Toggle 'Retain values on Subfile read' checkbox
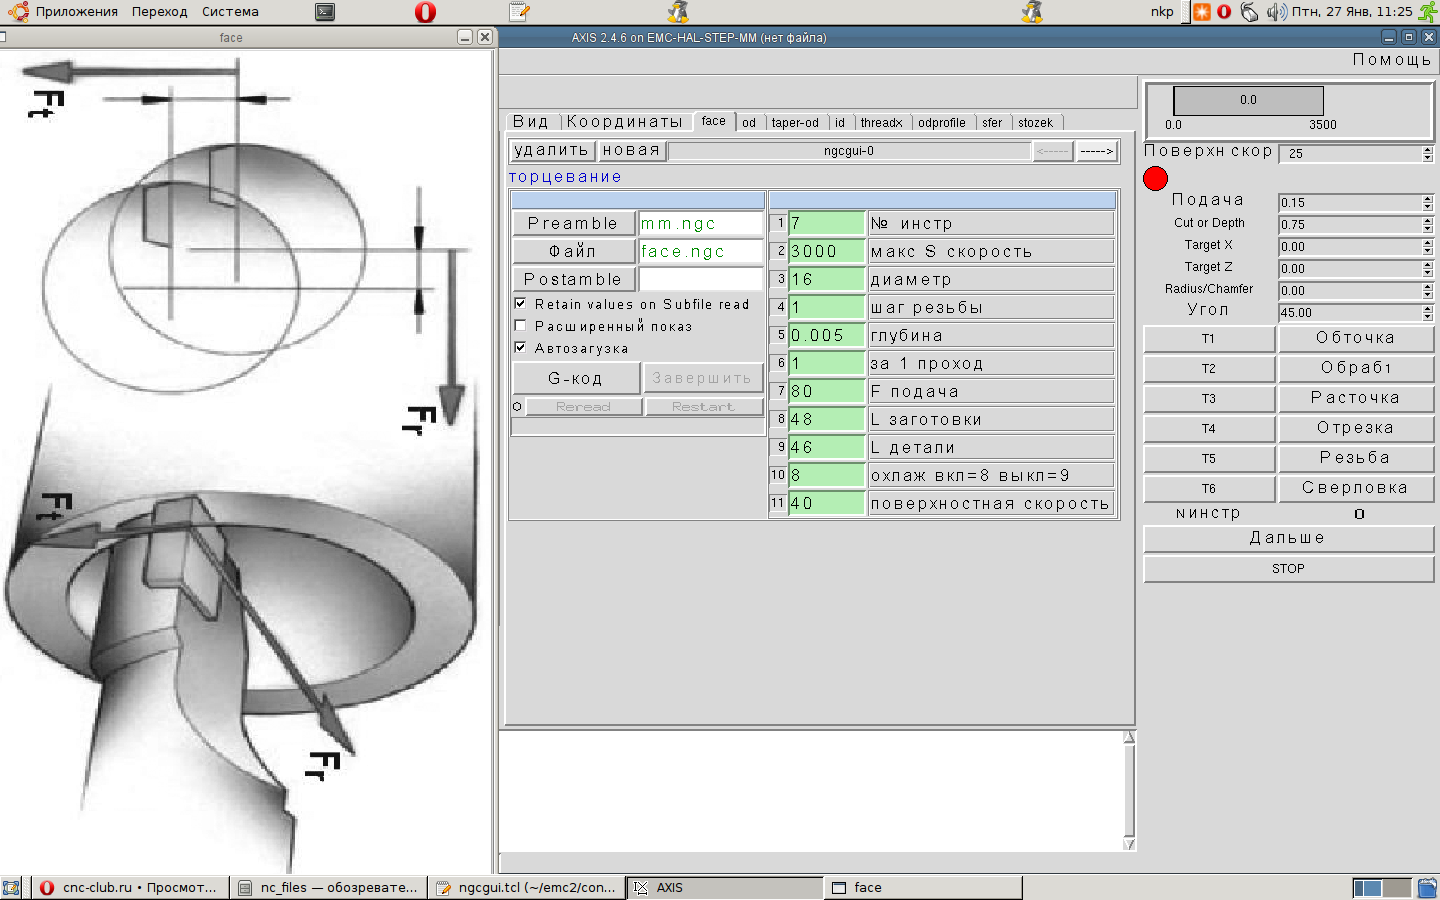Image resolution: width=1440 pixels, height=900 pixels. pyautogui.click(x=520, y=303)
